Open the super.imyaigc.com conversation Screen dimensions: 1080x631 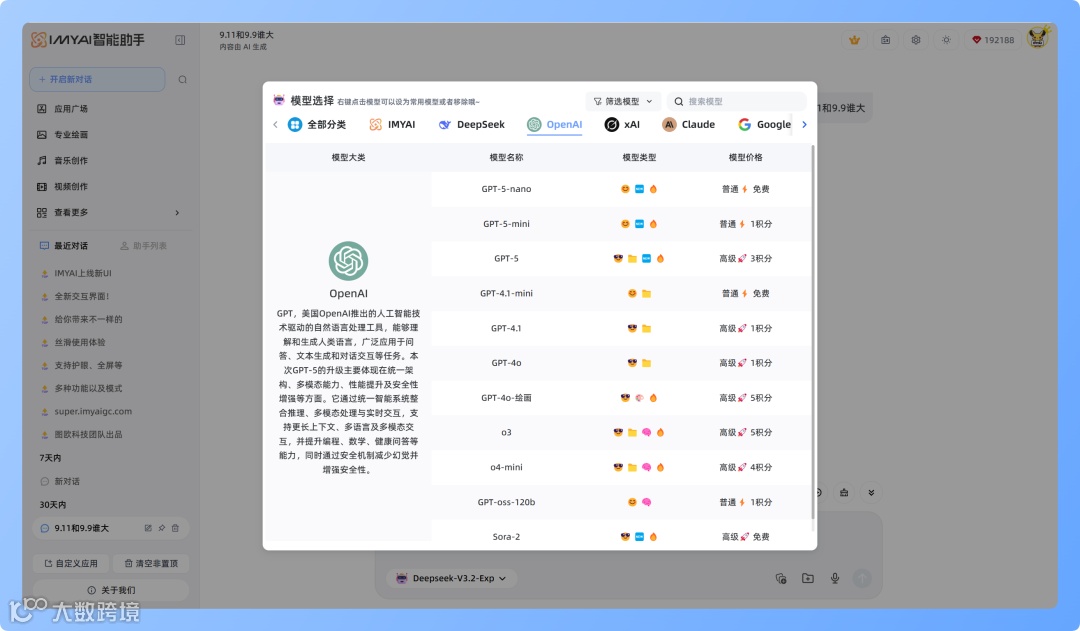(x=92, y=411)
